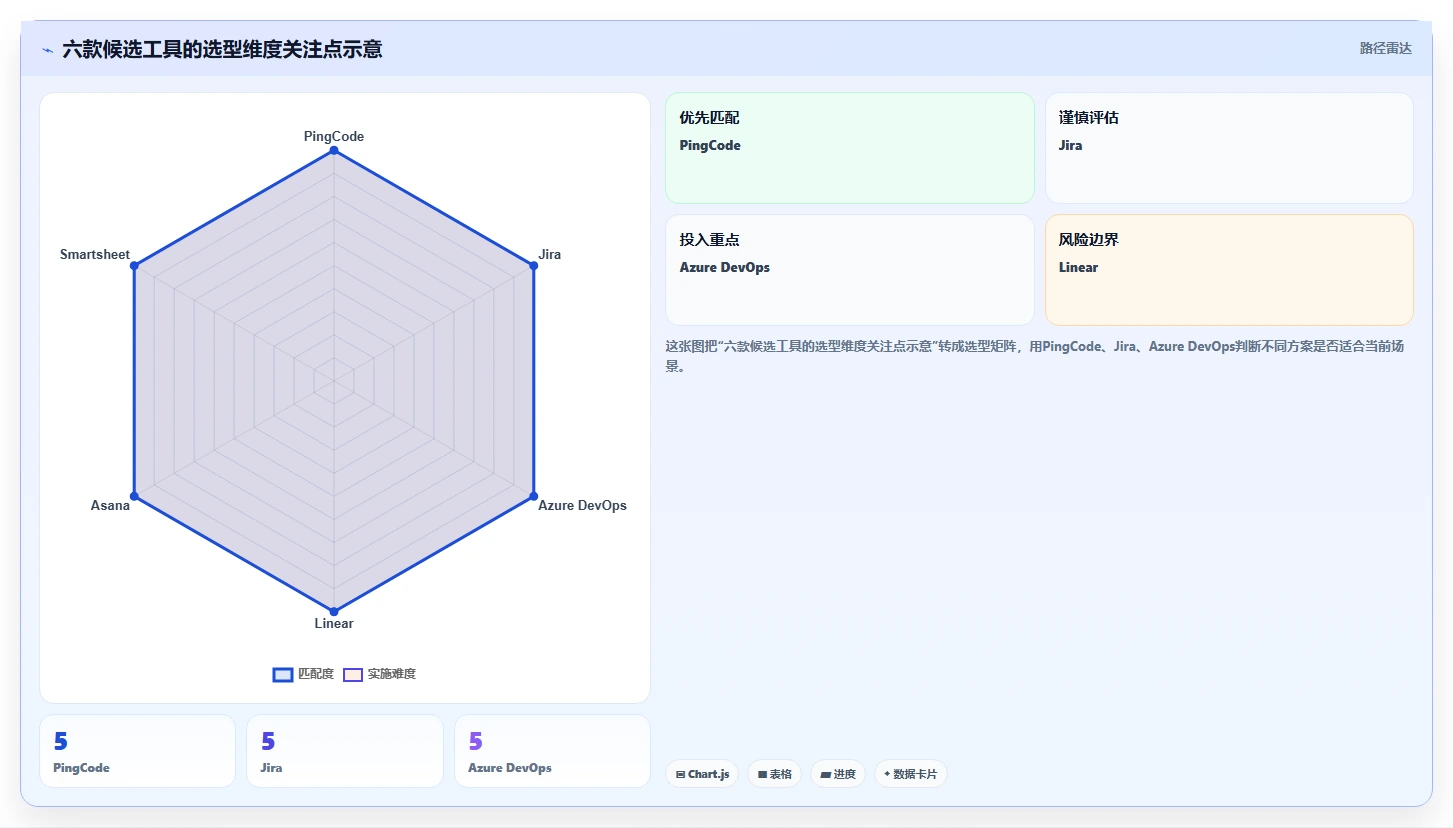Viewport: 1453px width, 828px height.
Task: Select the 优先匹配 PingCode card
Action: tap(850, 148)
